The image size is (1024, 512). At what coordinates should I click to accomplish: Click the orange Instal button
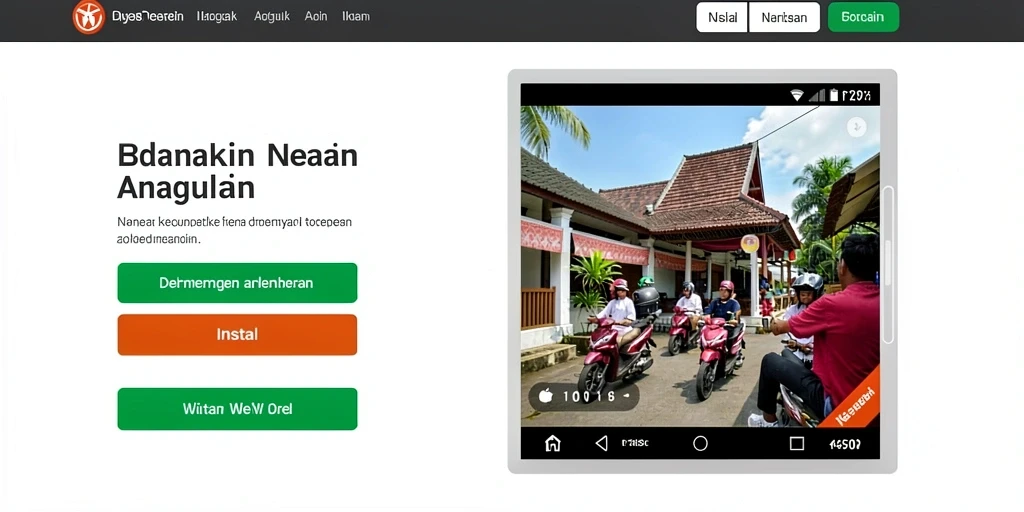coord(237,334)
